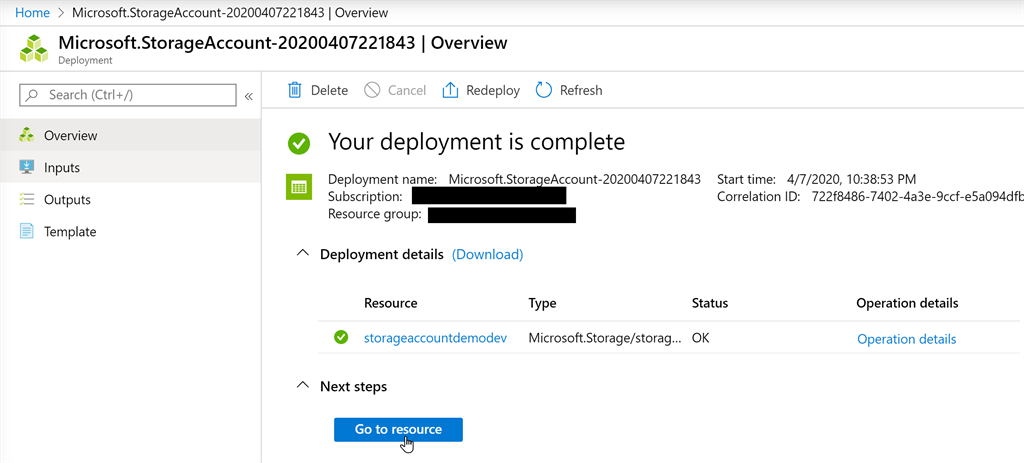The width and height of the screenshot is (1024, 463).
Task: Open the Template menu item
Action: [130, 231]
